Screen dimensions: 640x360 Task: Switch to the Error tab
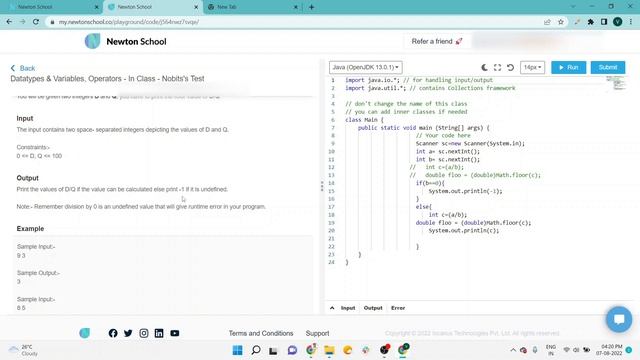[398, 308]
